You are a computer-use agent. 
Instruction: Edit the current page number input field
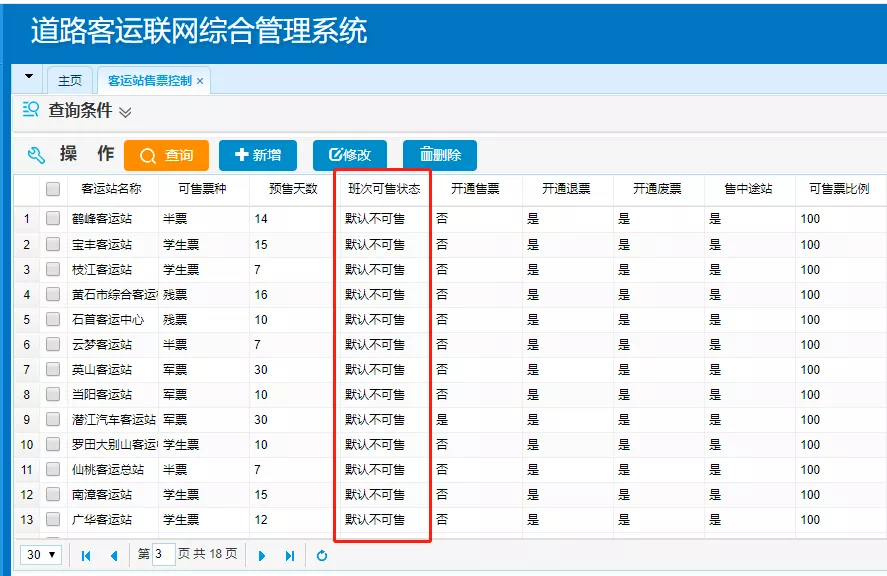pyautogui.click(x=163, y=554)
